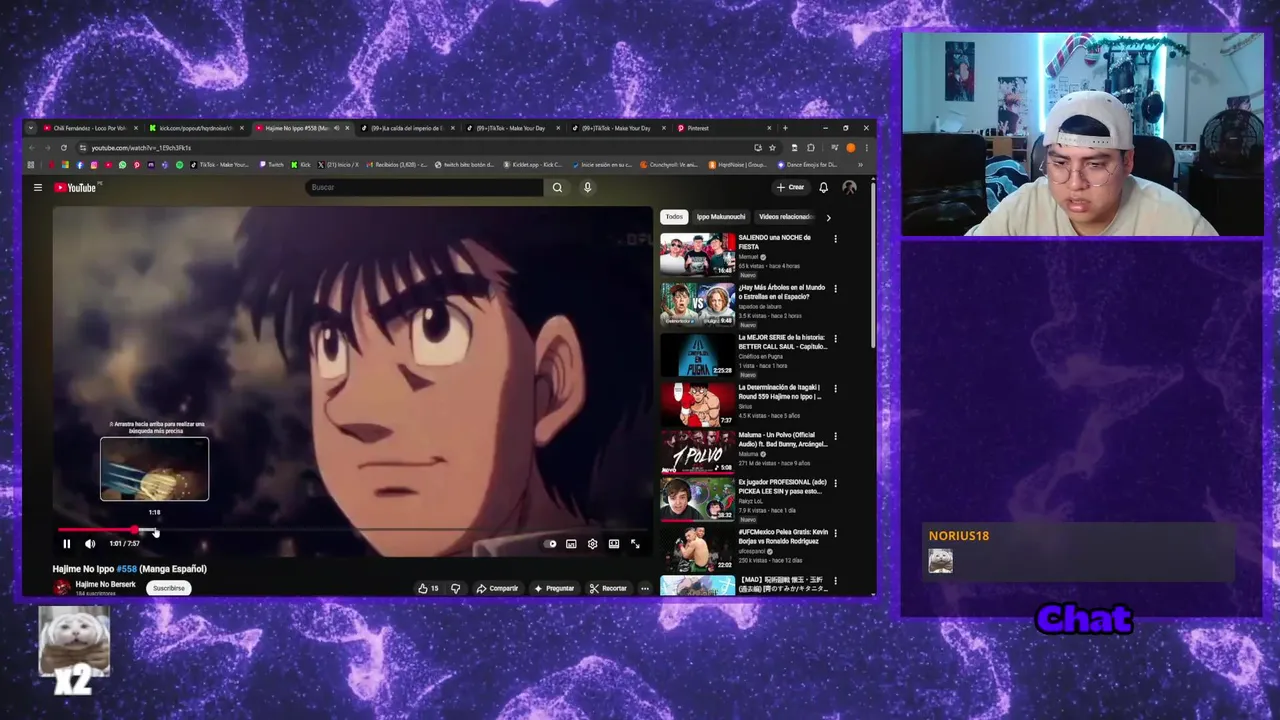Dislike the video with thumbs down

(x=456, y=588)
